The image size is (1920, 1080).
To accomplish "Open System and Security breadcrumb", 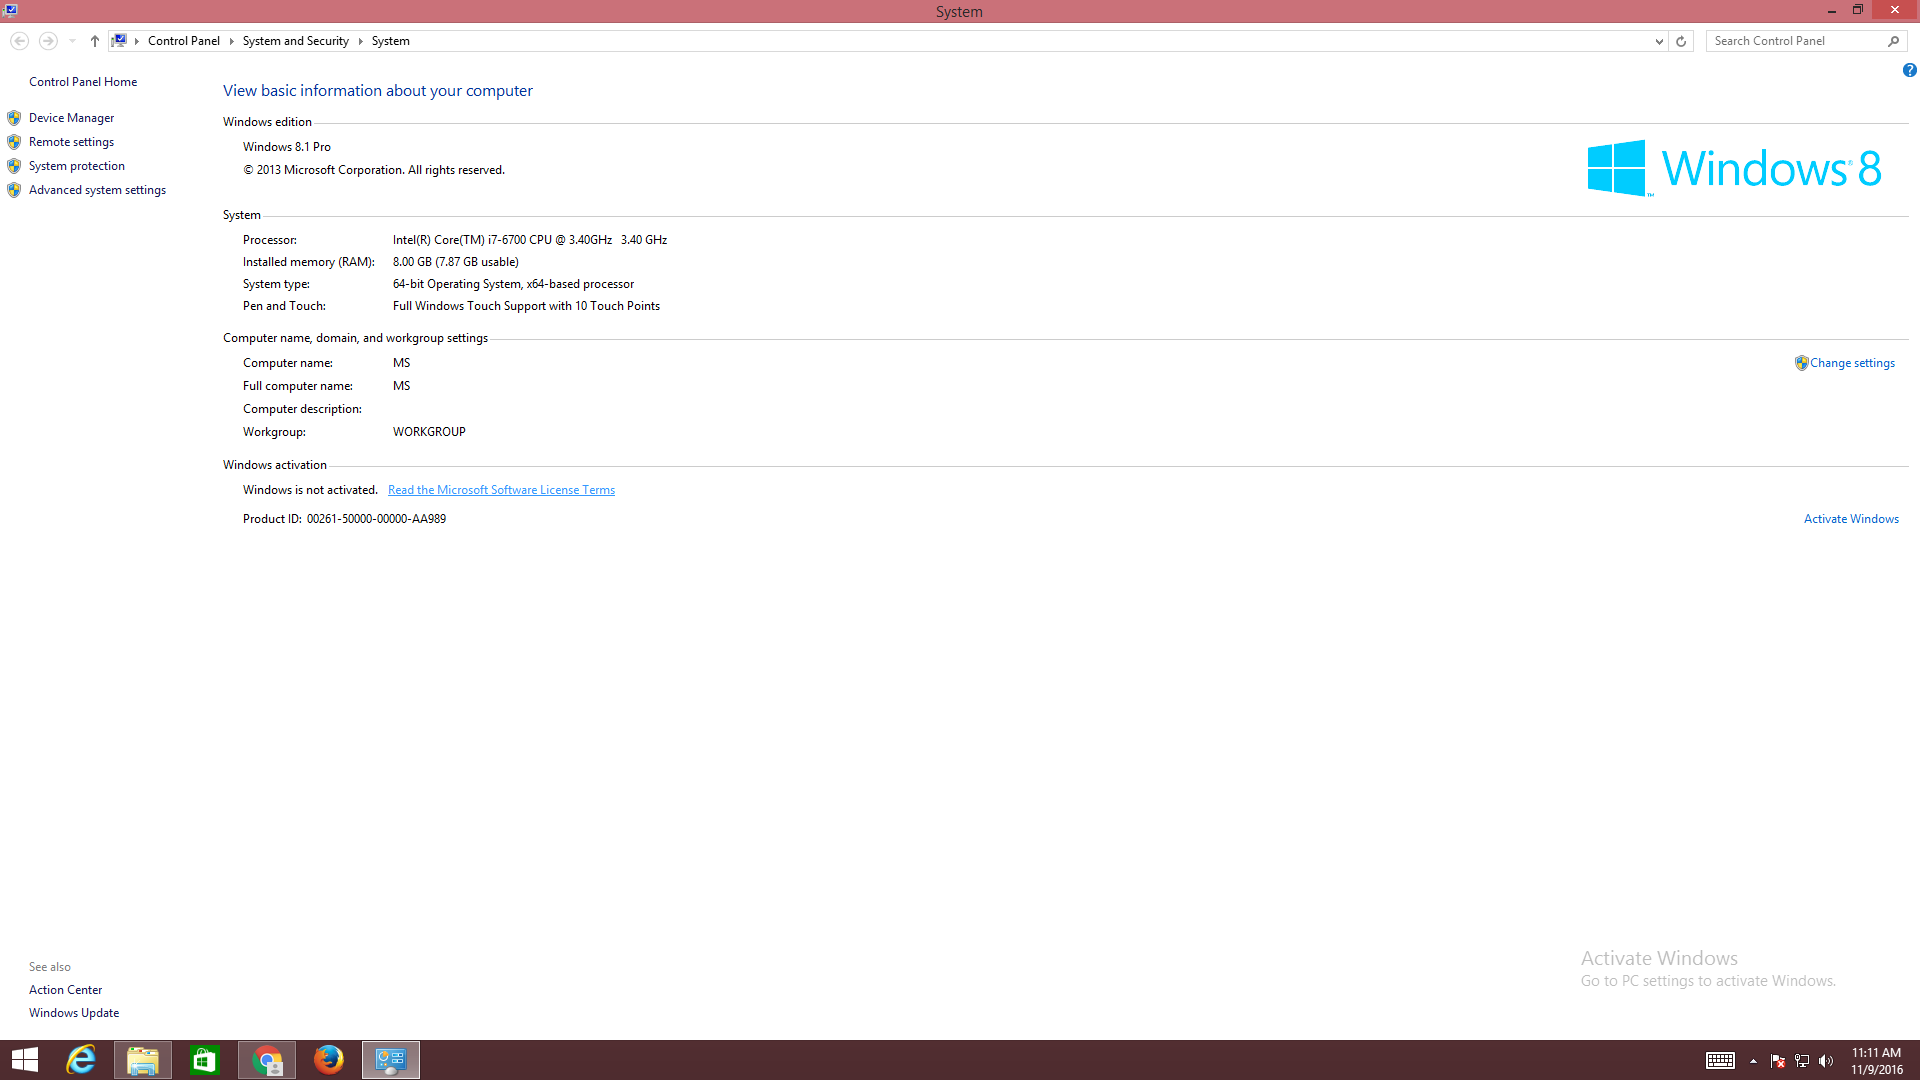I will click(x=295, y=41).
